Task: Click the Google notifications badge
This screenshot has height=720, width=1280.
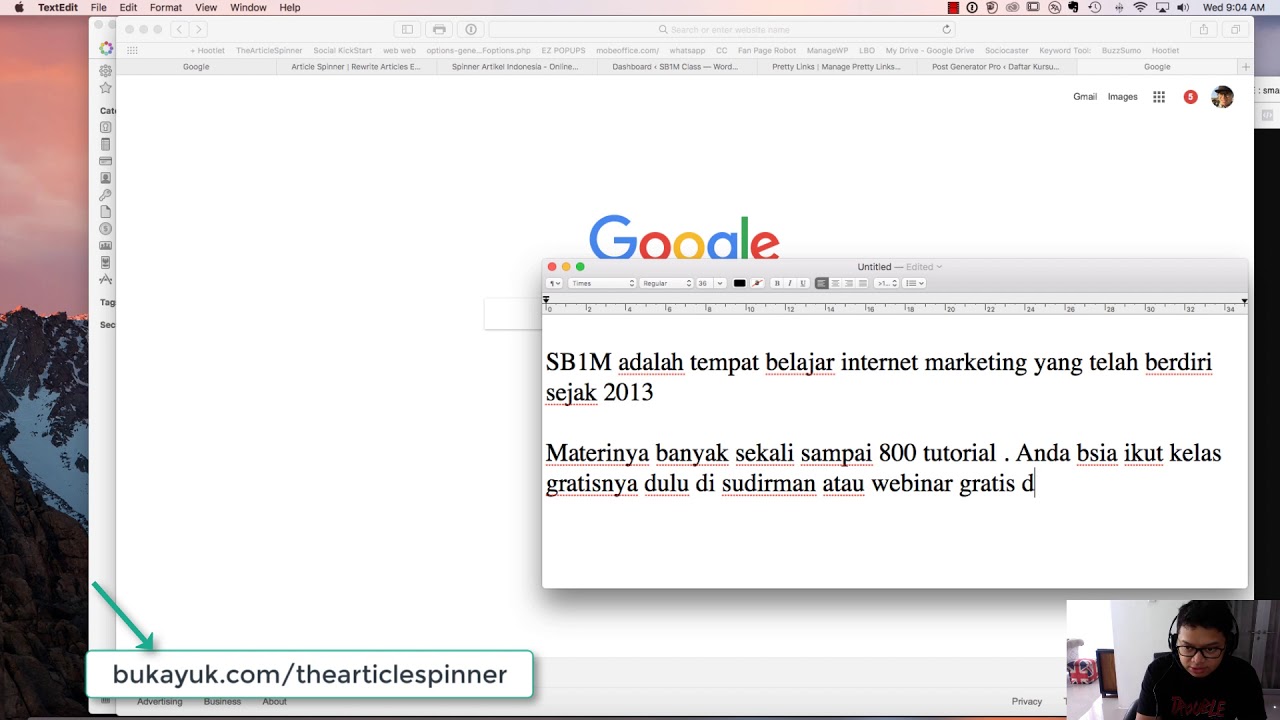Action: click(1190, 97)
